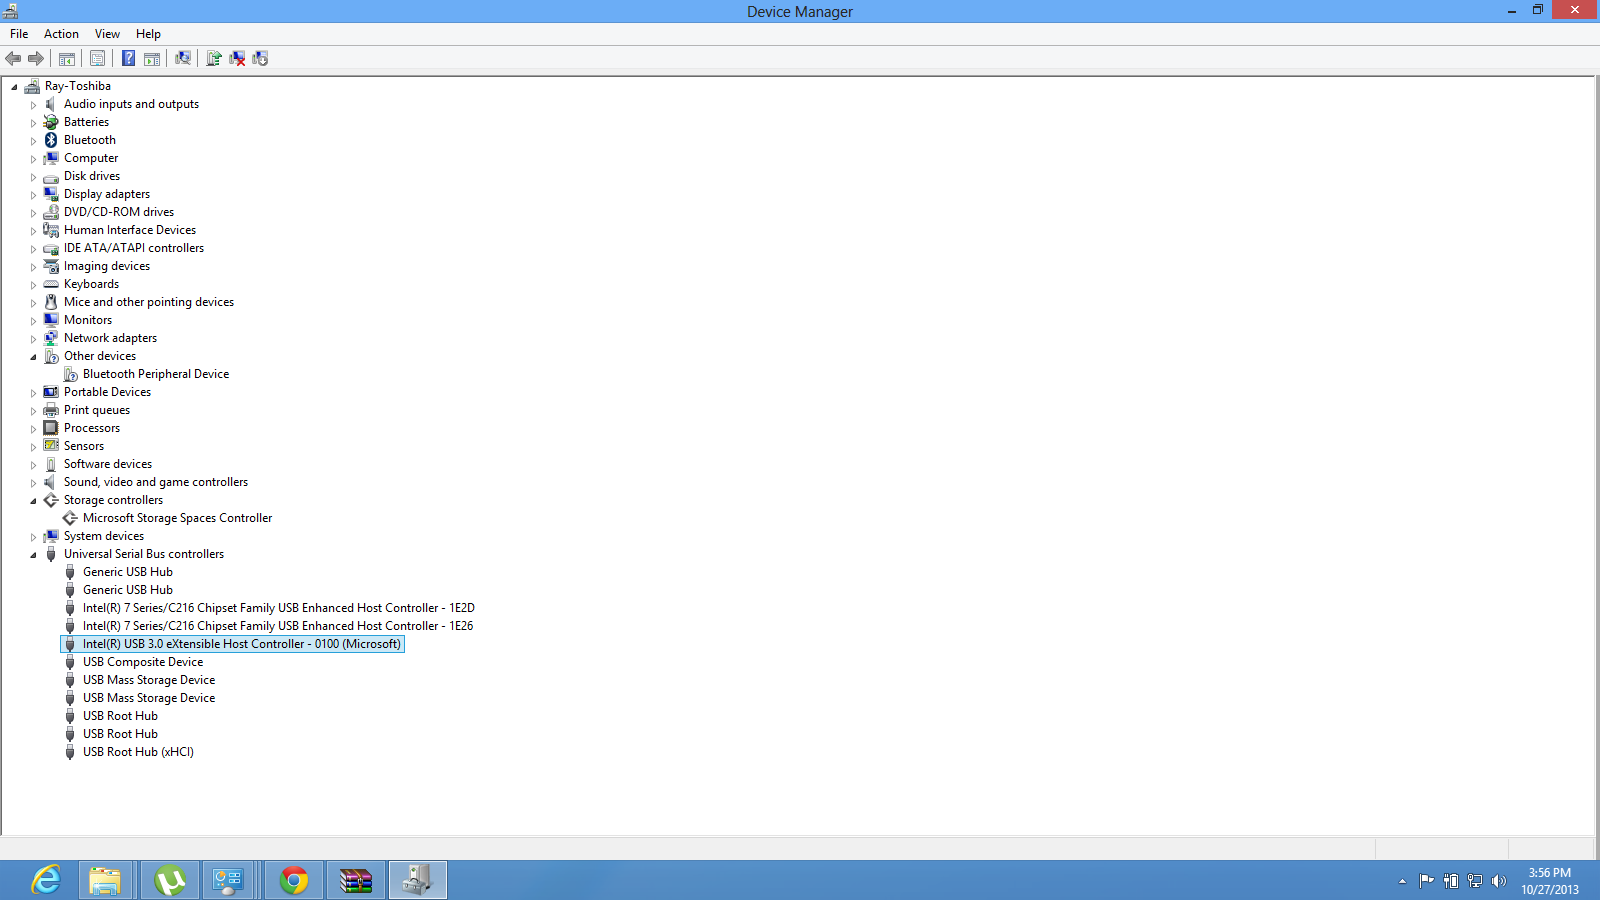The image size is (1600, 900).
Task: Show hidden tray icons arrow
Action: click(1402, 881)
